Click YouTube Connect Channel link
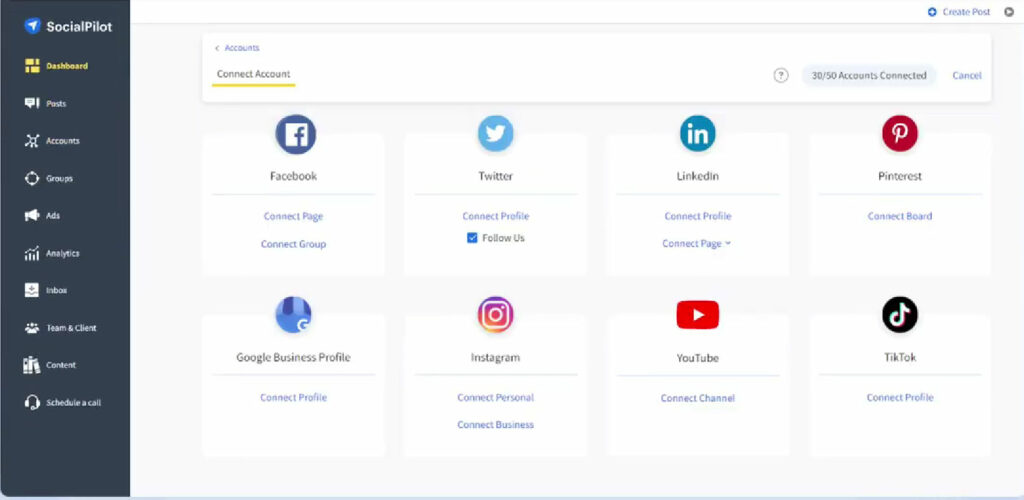The image size is (1024, 500). pos(697,398)
